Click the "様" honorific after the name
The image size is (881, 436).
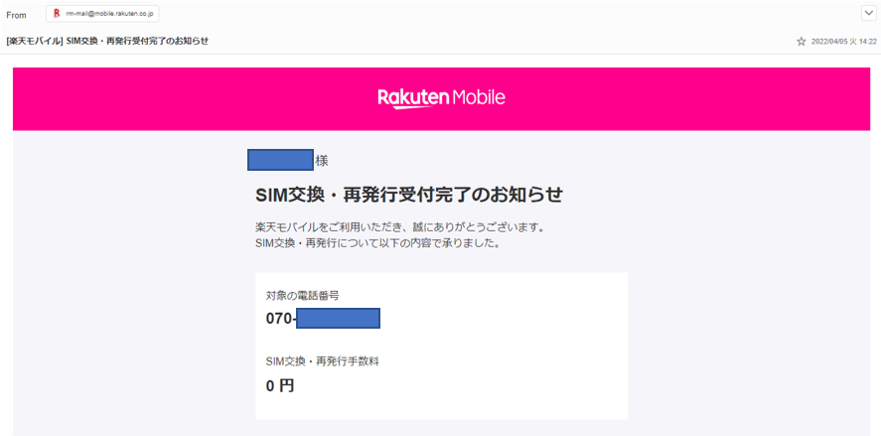[322, 161]
